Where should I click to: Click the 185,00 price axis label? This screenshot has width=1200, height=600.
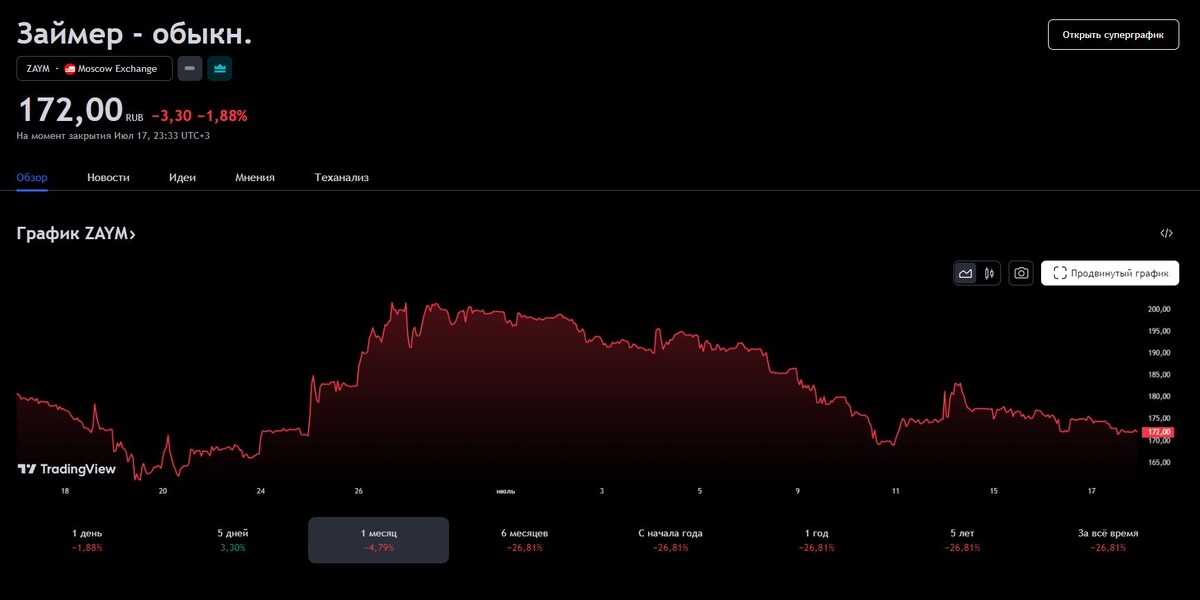click(1159, 375)
